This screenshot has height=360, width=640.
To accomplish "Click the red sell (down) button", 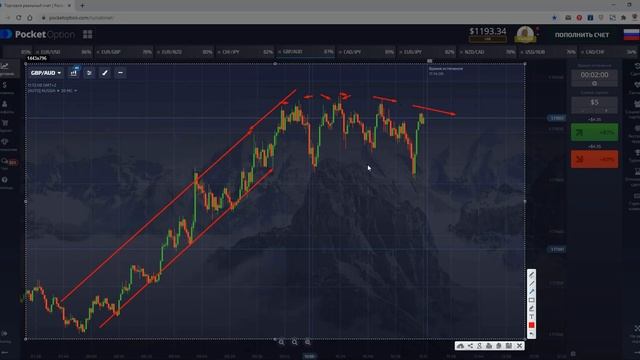I will [594, 159].
